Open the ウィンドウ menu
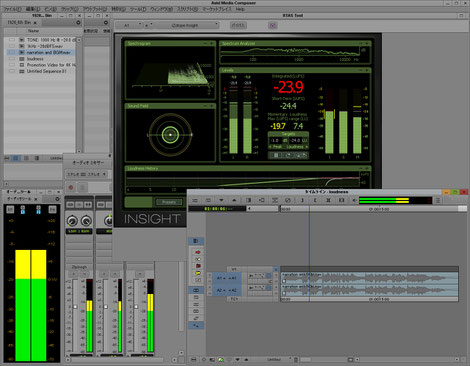 (161, 9)
